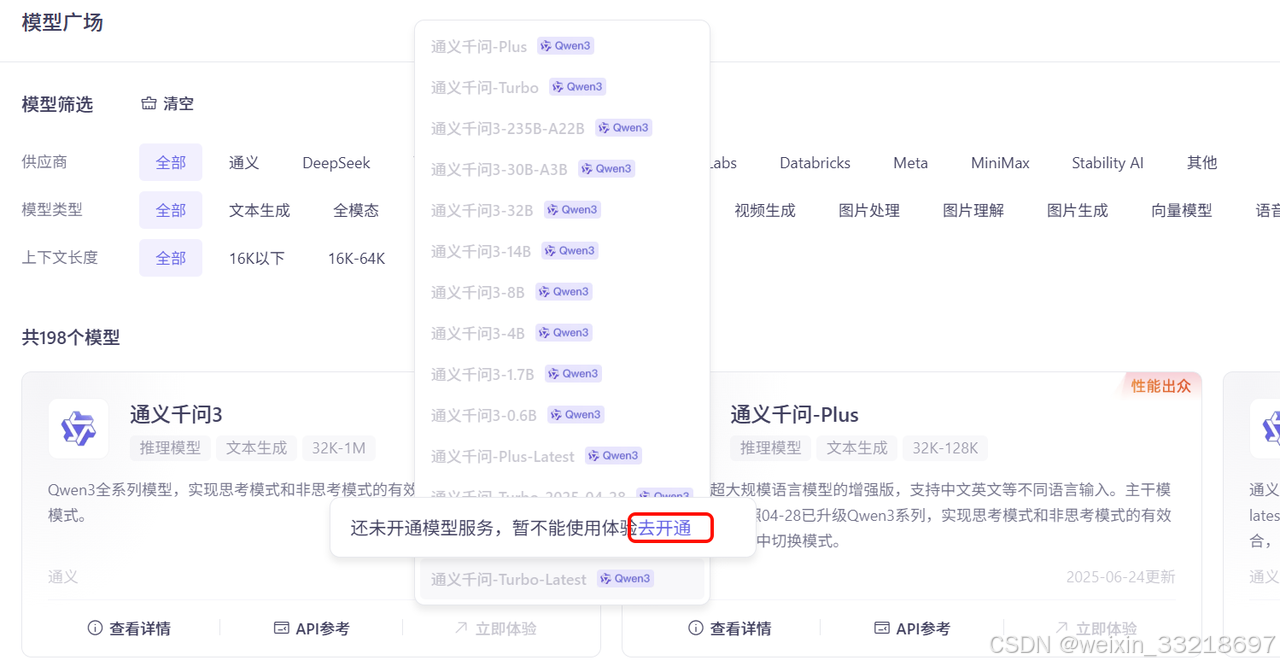The image size is (1280, 666).
Task: Filter suppliers by 通义
Action: tap(244, 162)
